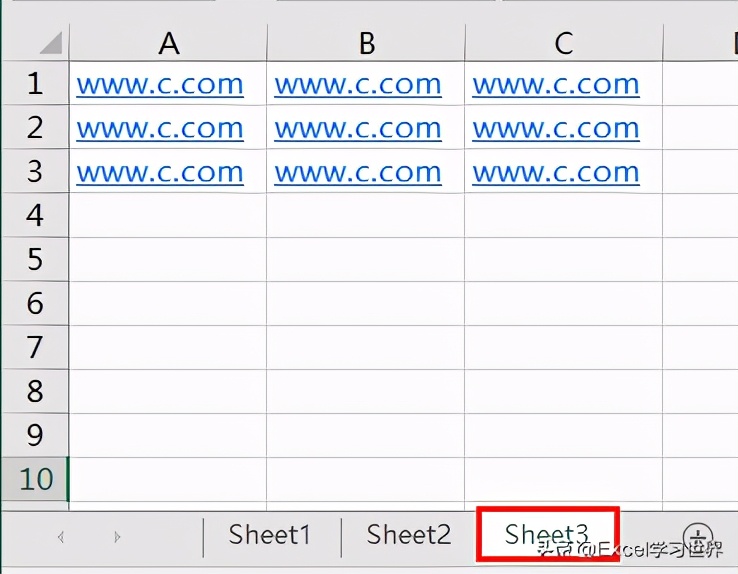Viewport: 738px width, 574px height.
Task: Select column A by its header
Action: [x=168, y=43]
